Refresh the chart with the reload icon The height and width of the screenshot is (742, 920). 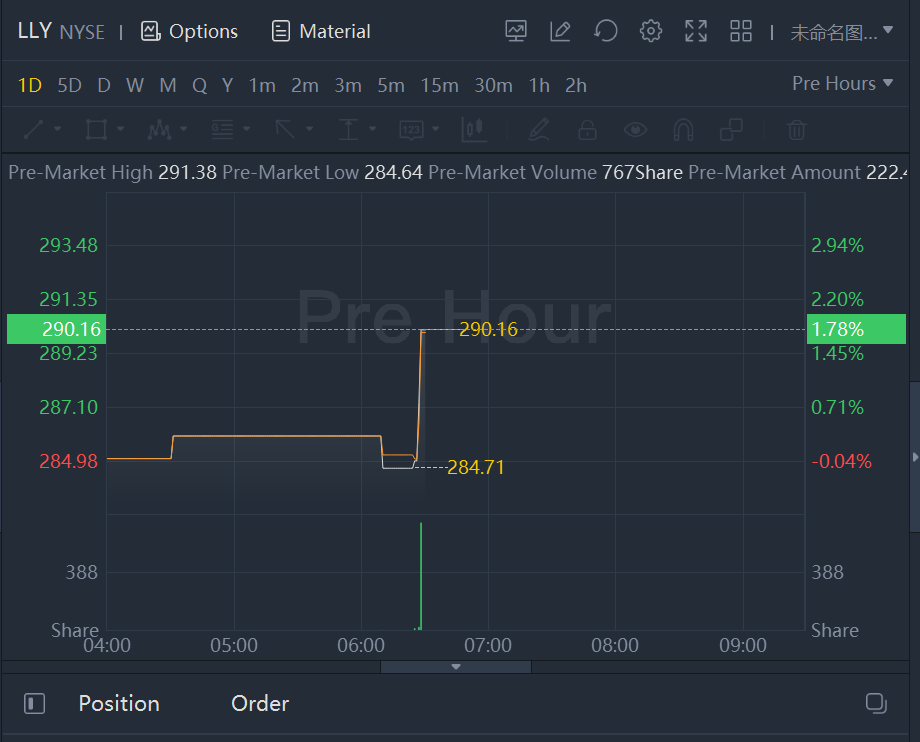(x=605, y=31)
